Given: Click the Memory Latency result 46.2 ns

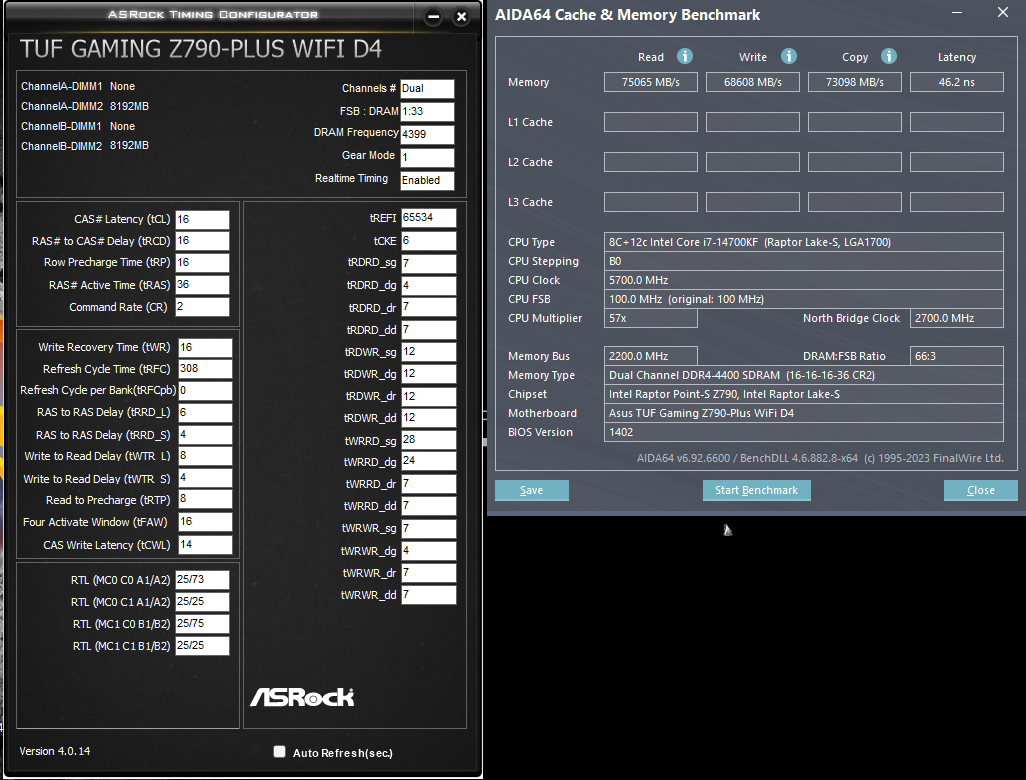Looking at the screenshot, I should click(957, 82).
